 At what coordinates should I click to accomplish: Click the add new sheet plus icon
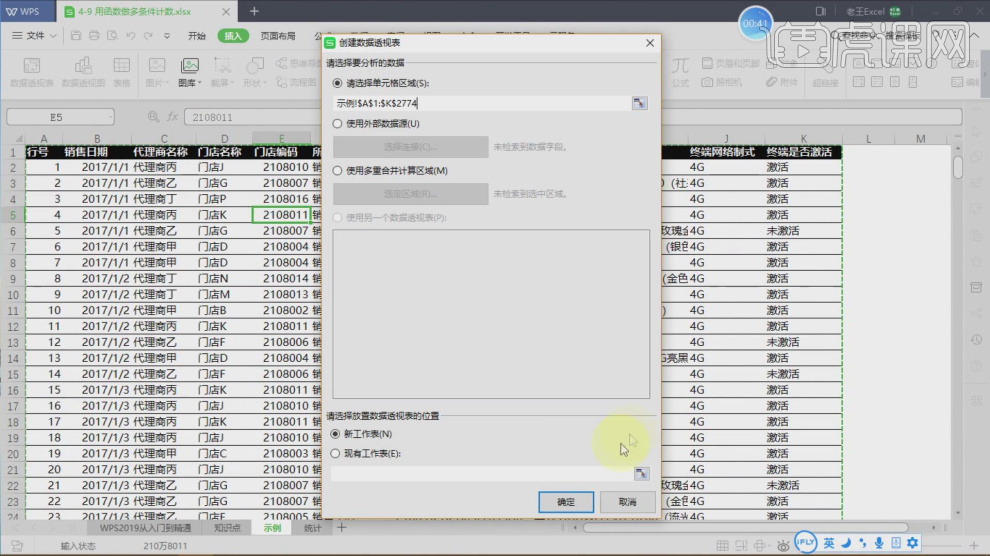[342, 528]
